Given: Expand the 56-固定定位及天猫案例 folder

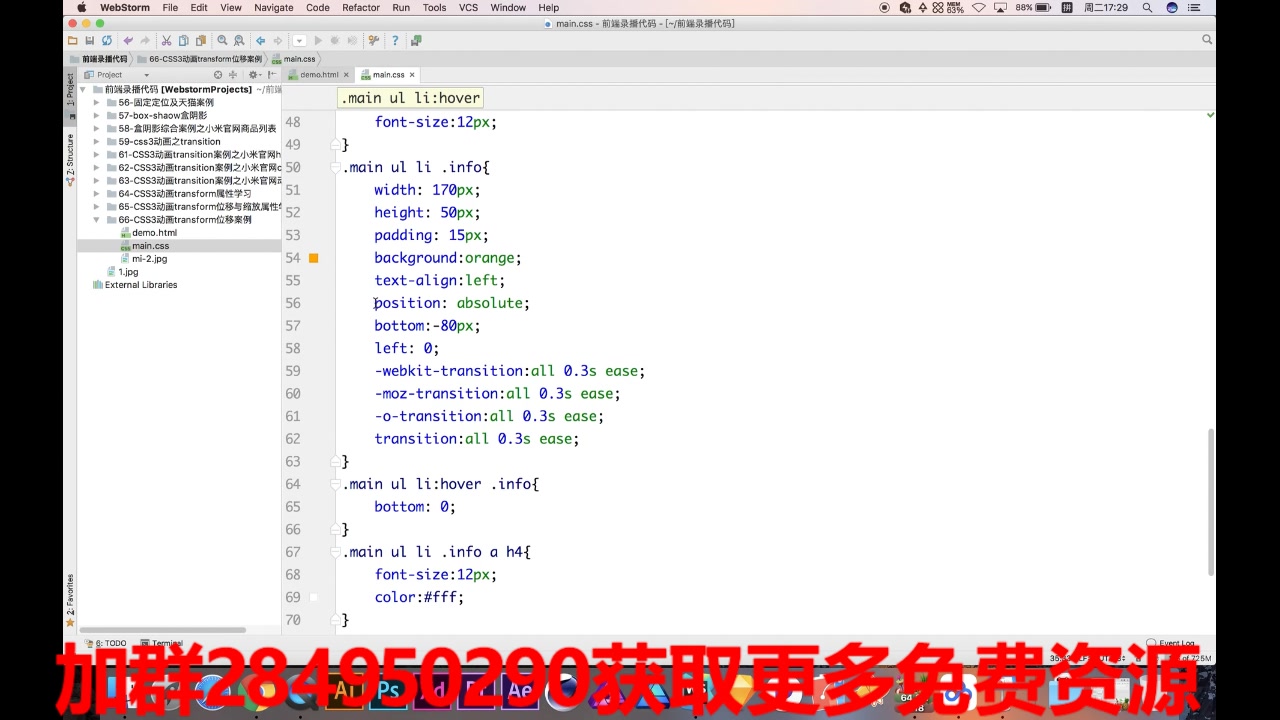Looking at the screenshot, I should (x=97, y=102).
